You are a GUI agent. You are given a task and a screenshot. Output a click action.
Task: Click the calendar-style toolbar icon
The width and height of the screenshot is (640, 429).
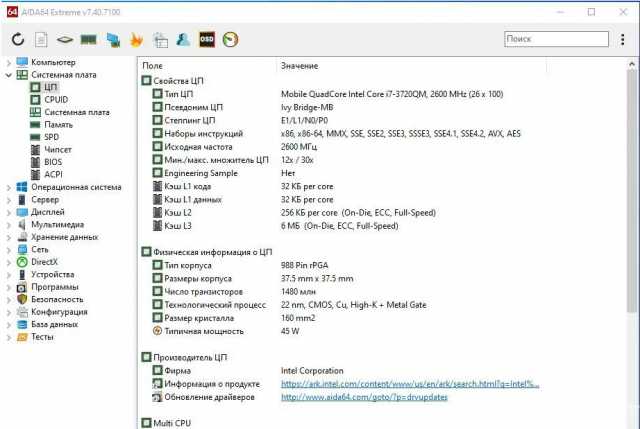point(160,40)
